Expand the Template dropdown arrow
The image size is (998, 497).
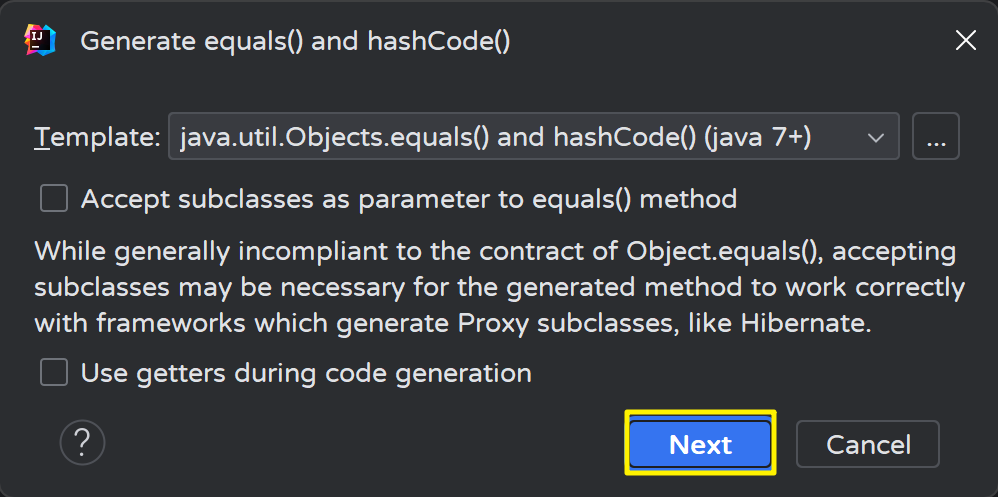[876, 138]
